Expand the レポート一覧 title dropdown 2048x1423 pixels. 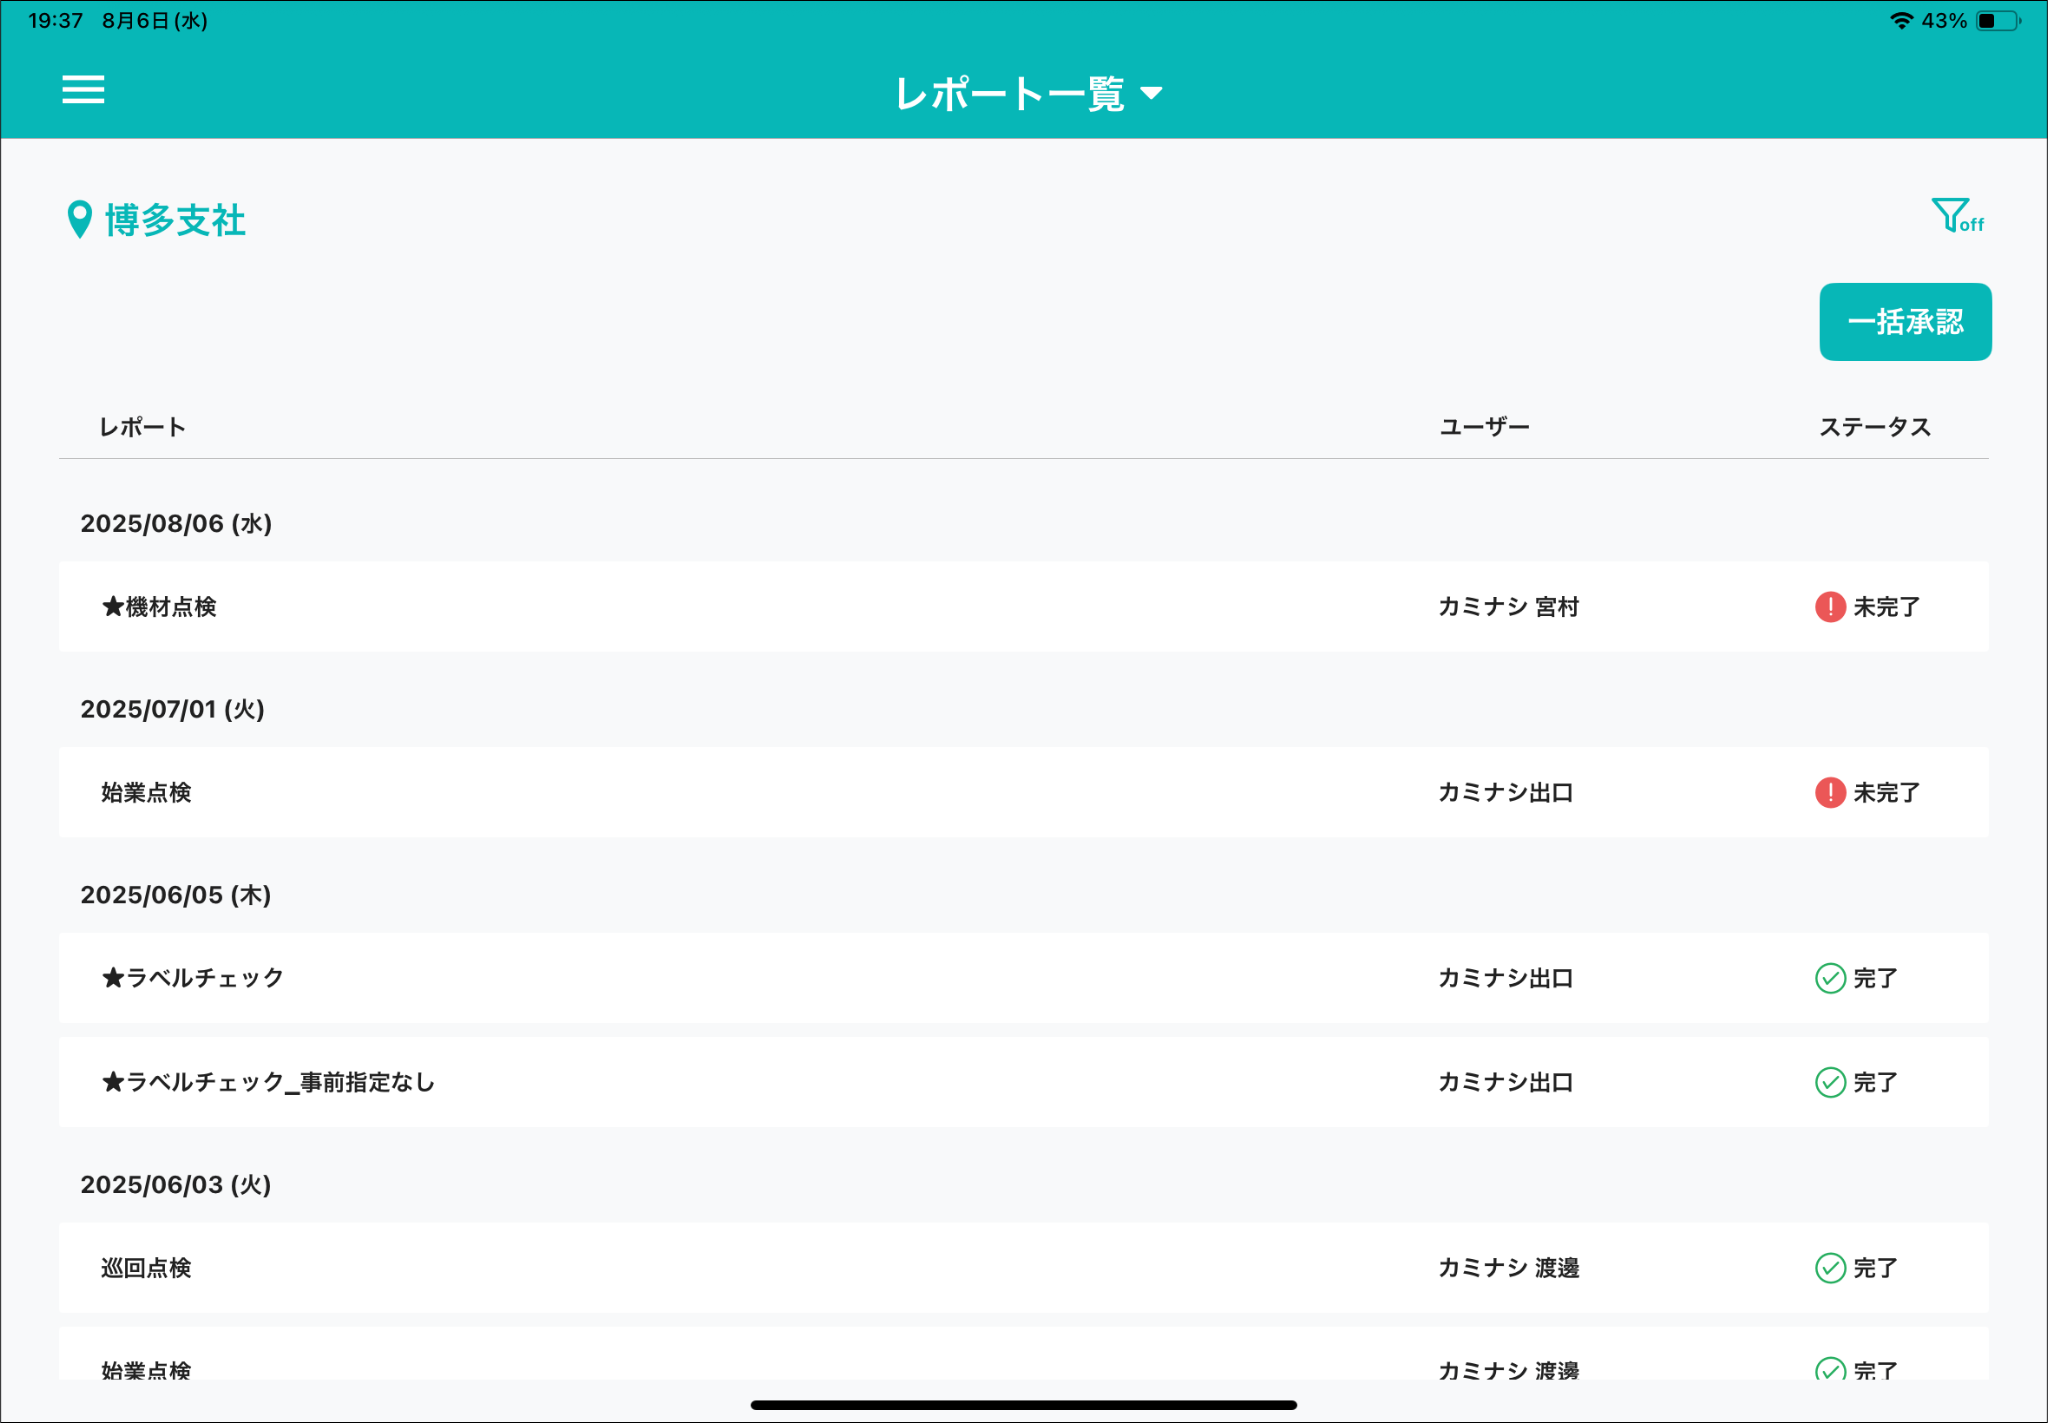pos(1028,94)
